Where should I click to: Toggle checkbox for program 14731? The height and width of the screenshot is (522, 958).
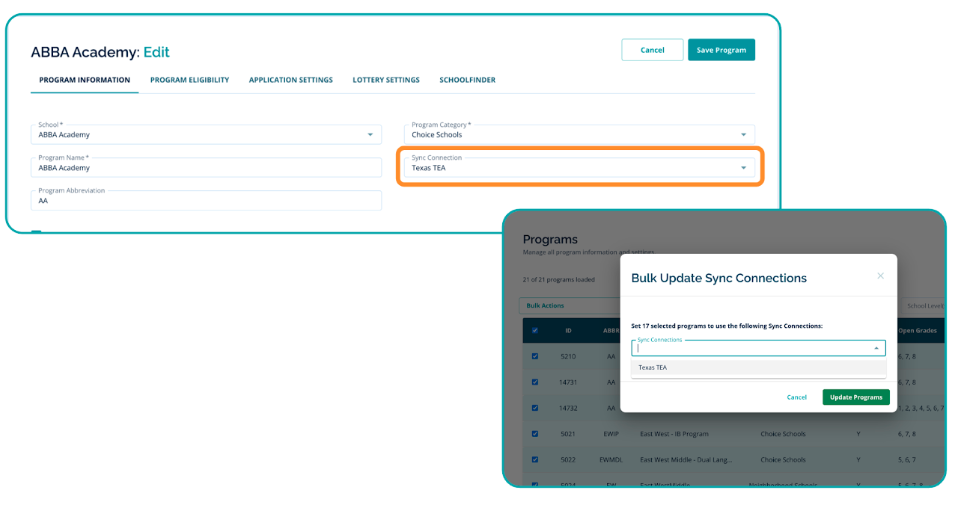point(535,382)
